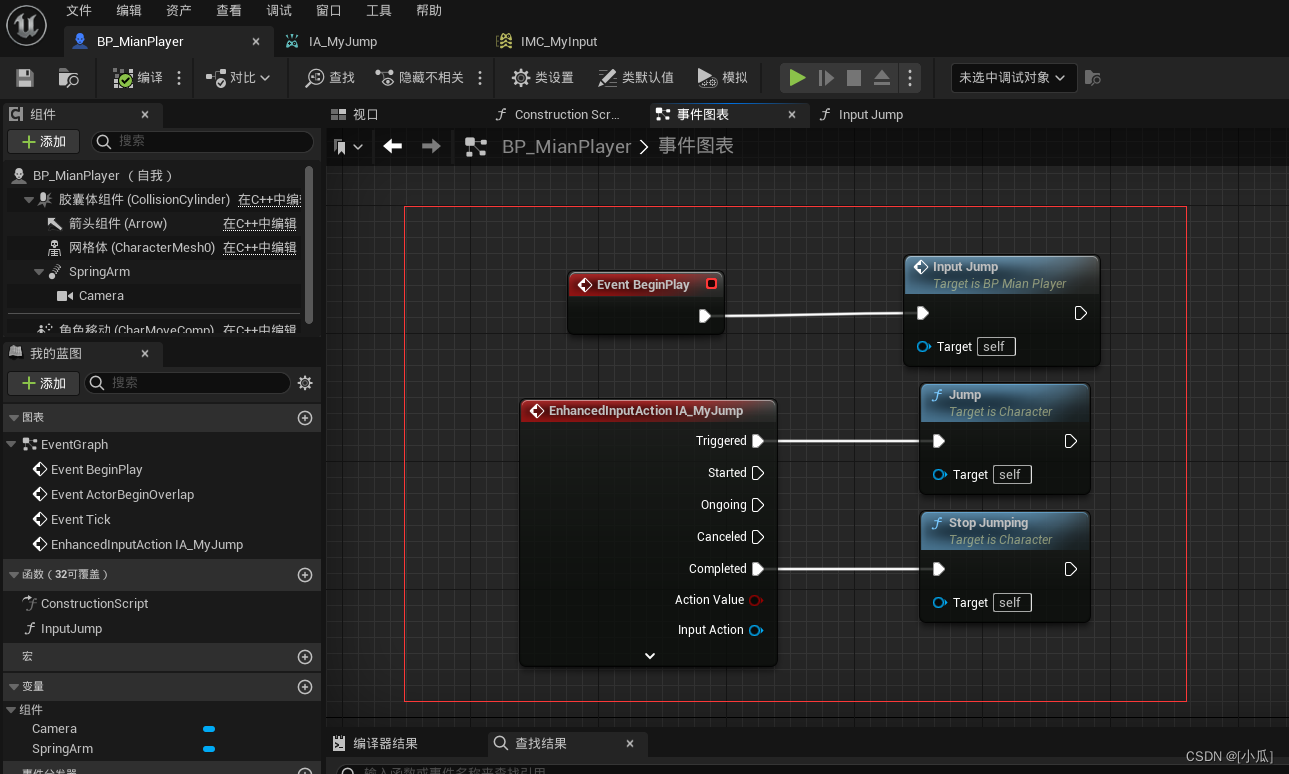Open the 资产 menu
The width and height of the screenshot is (1289, 774).
179,10
